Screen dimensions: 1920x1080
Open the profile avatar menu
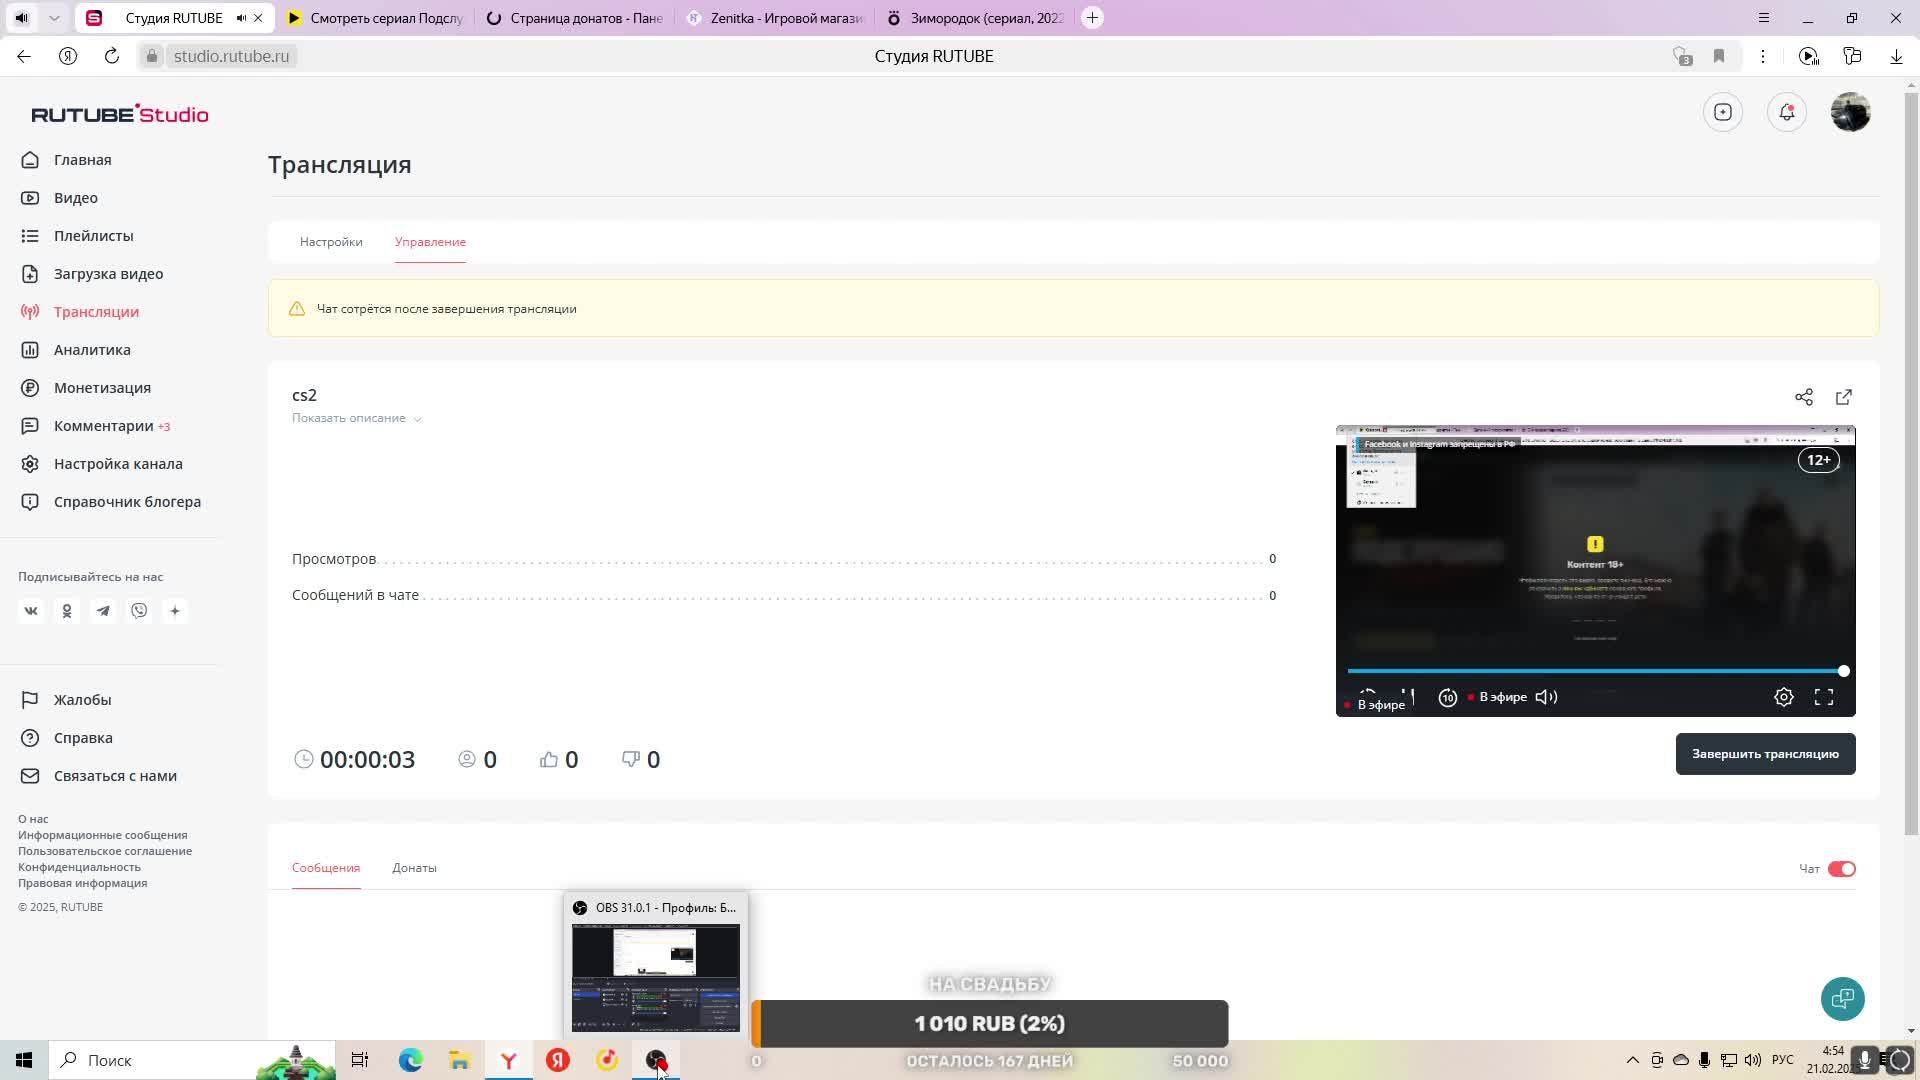1851,112
